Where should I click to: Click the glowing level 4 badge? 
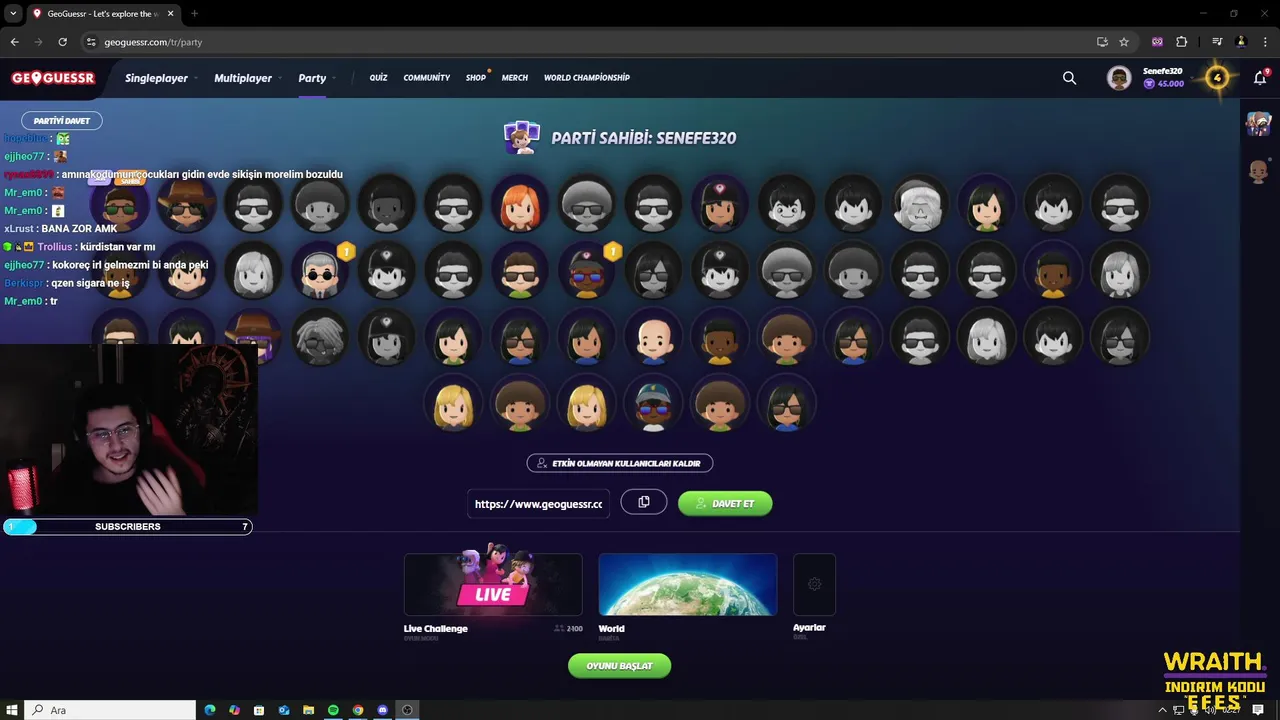(1217, 78)
